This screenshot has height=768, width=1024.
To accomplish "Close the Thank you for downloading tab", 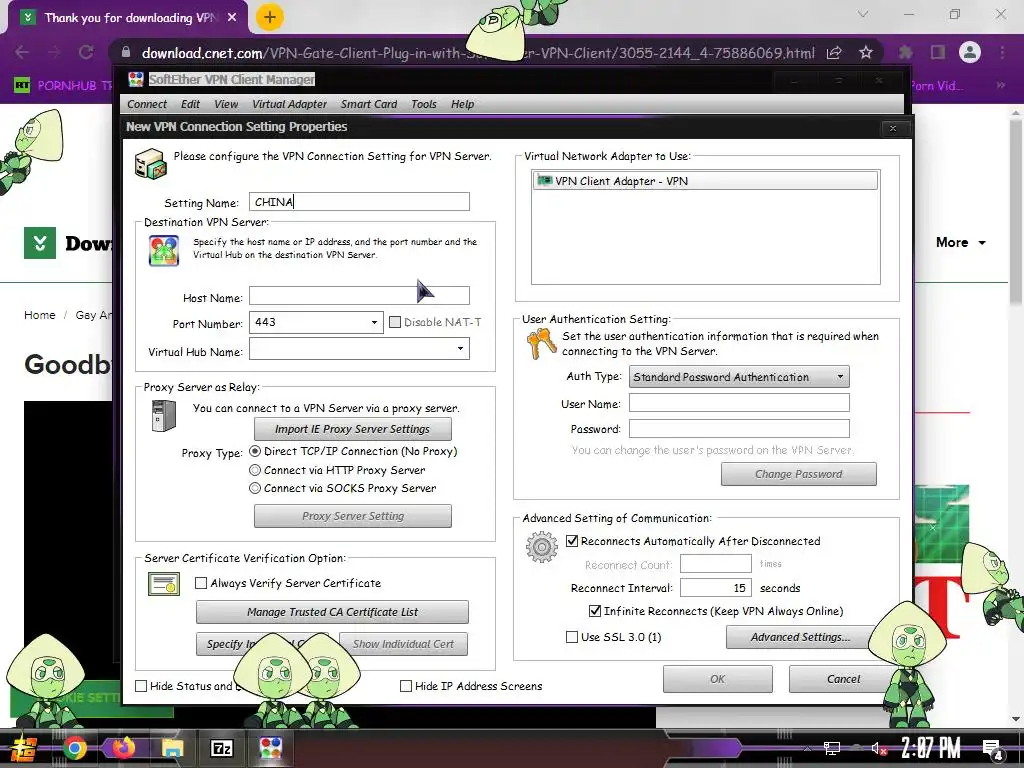I will click(232, 18).
